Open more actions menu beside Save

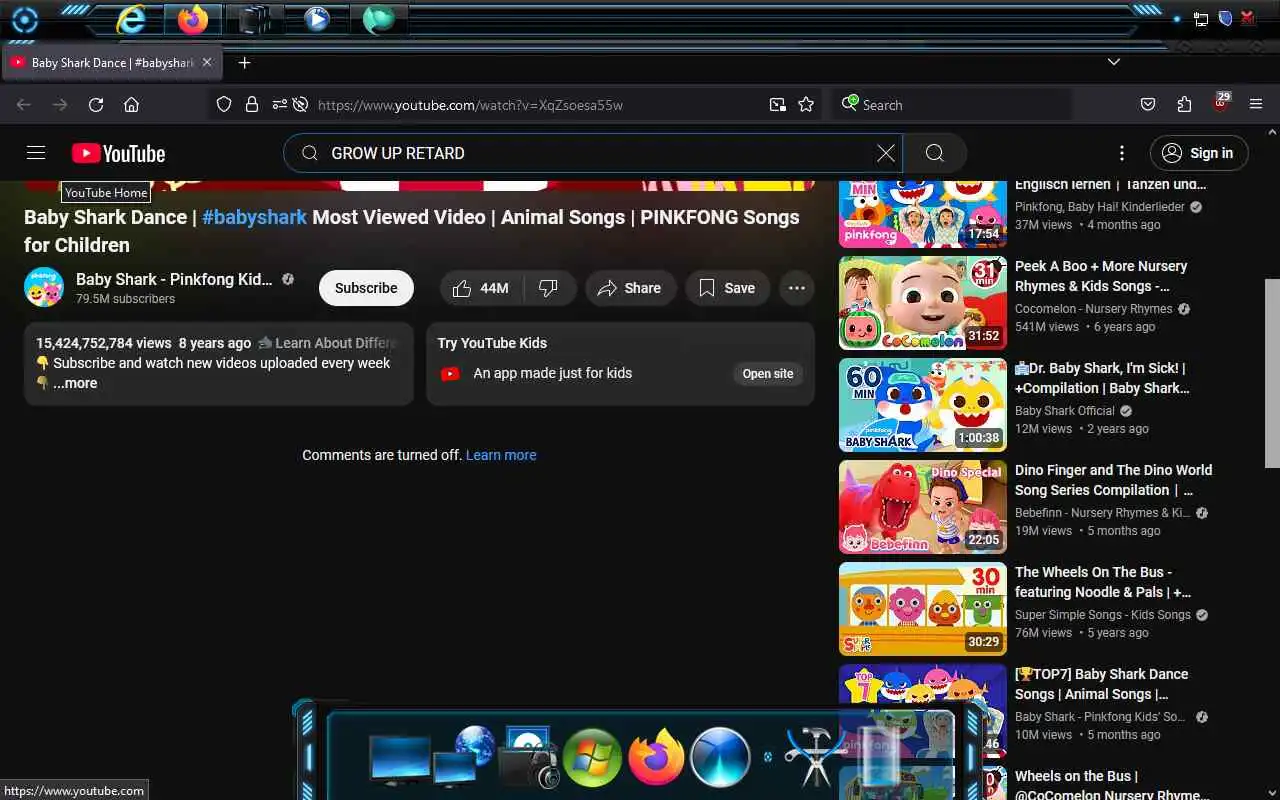click(x=797, y=288)
